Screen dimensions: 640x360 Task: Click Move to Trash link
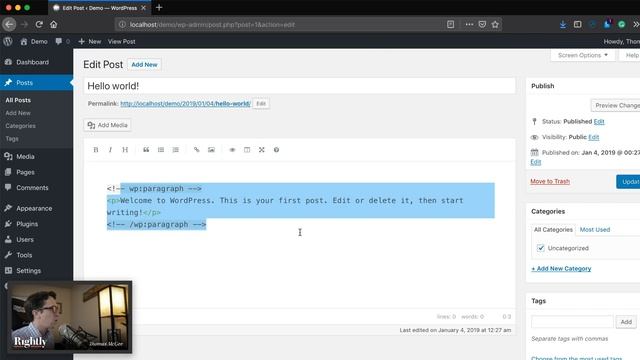click(x=550, y=181)
